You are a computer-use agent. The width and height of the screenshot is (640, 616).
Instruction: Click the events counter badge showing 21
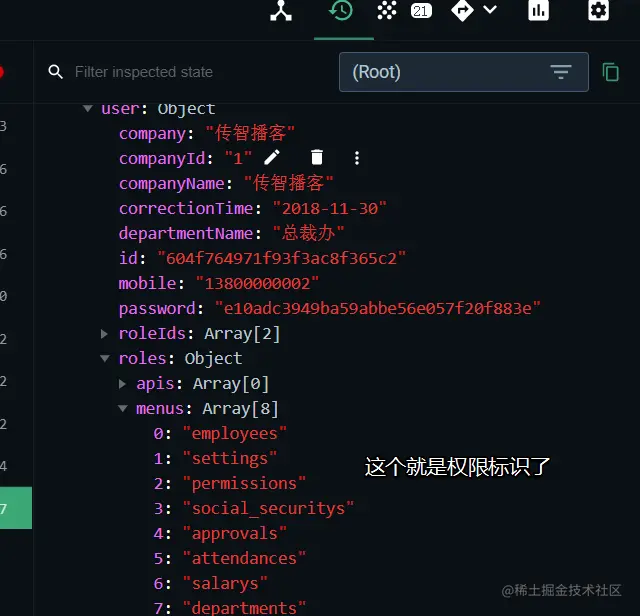pos(421,11)
